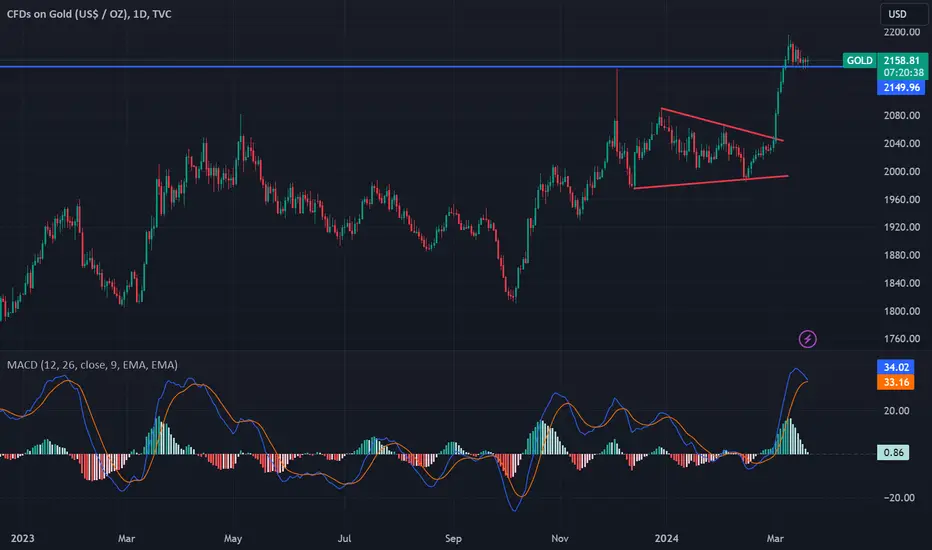
Task: Click the 2200.00 price axis label
Action: pos(902,32)
